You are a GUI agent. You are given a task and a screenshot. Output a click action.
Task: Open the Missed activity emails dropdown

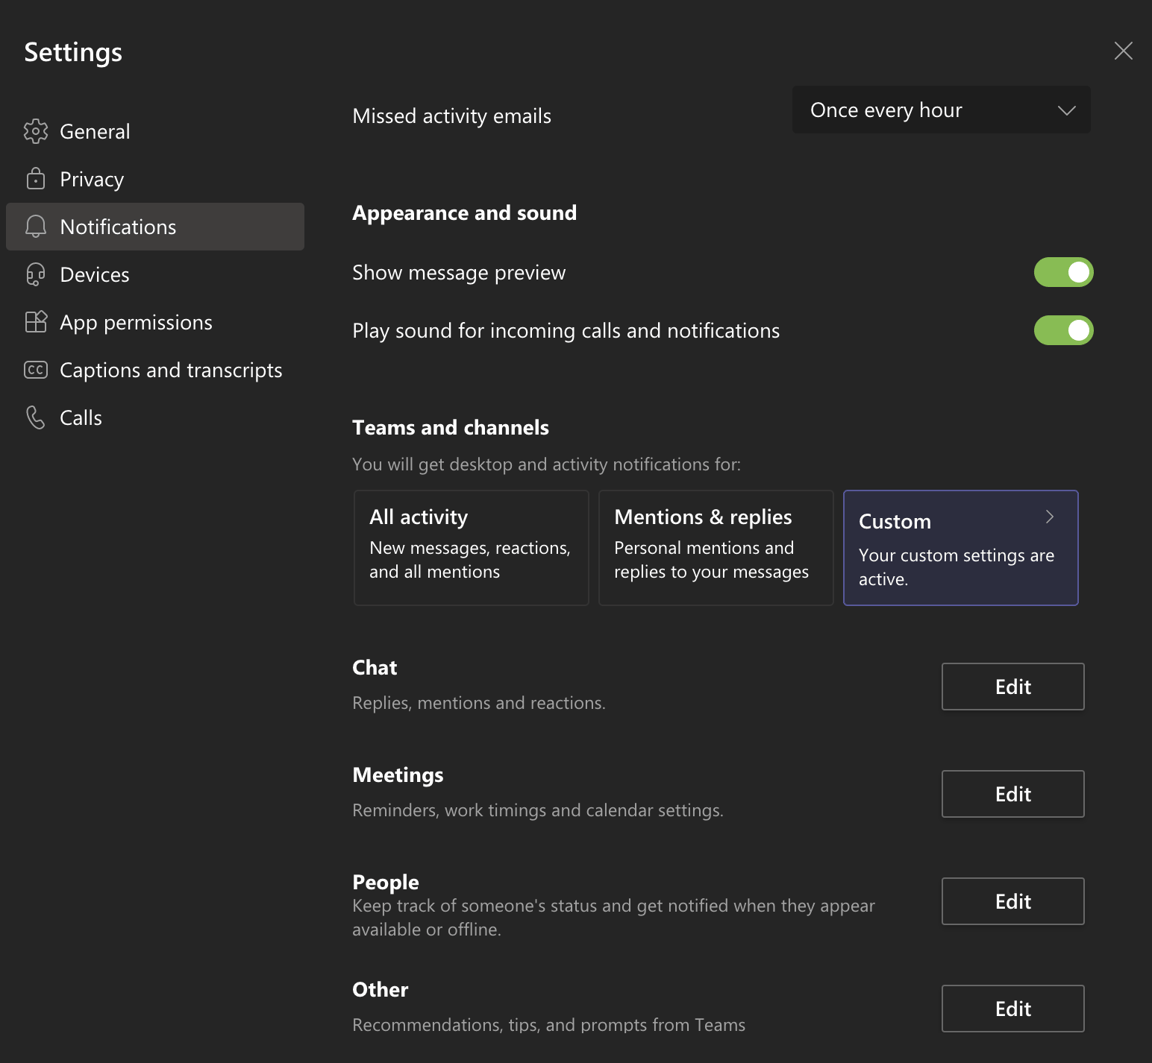click(939, 109)
